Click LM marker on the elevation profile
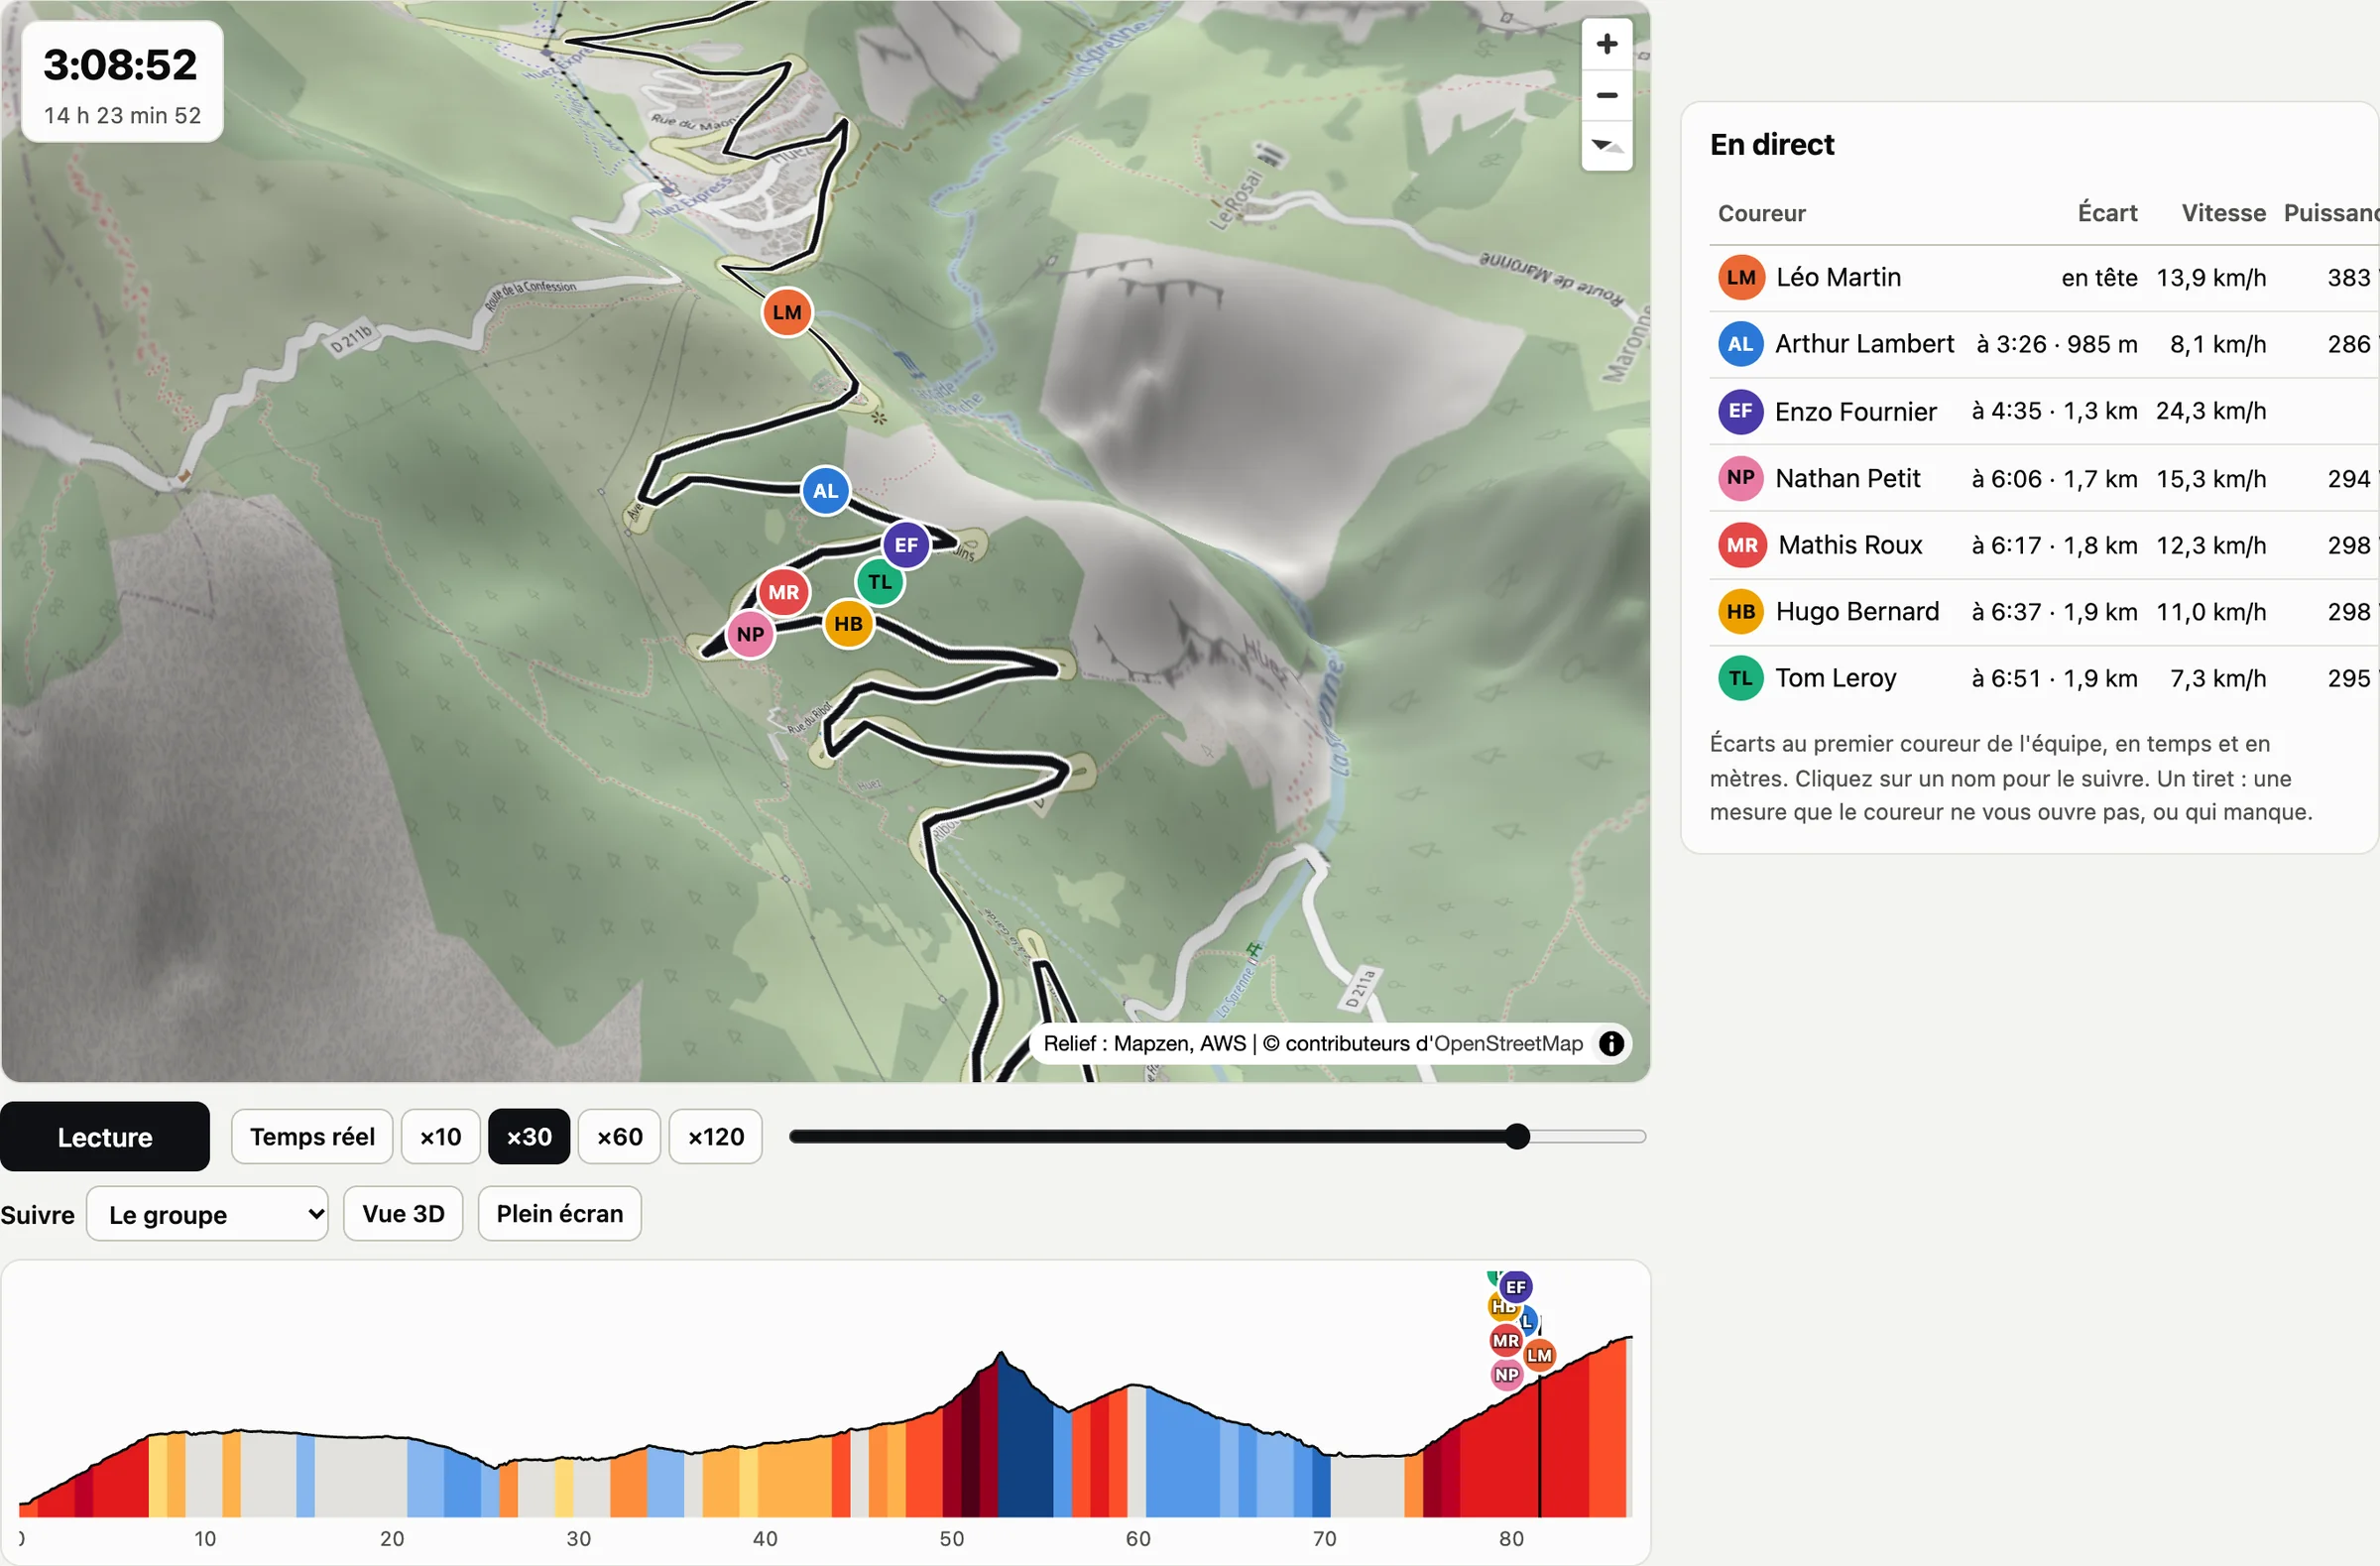Screen dimensions: 2380x1566 1539,1355
